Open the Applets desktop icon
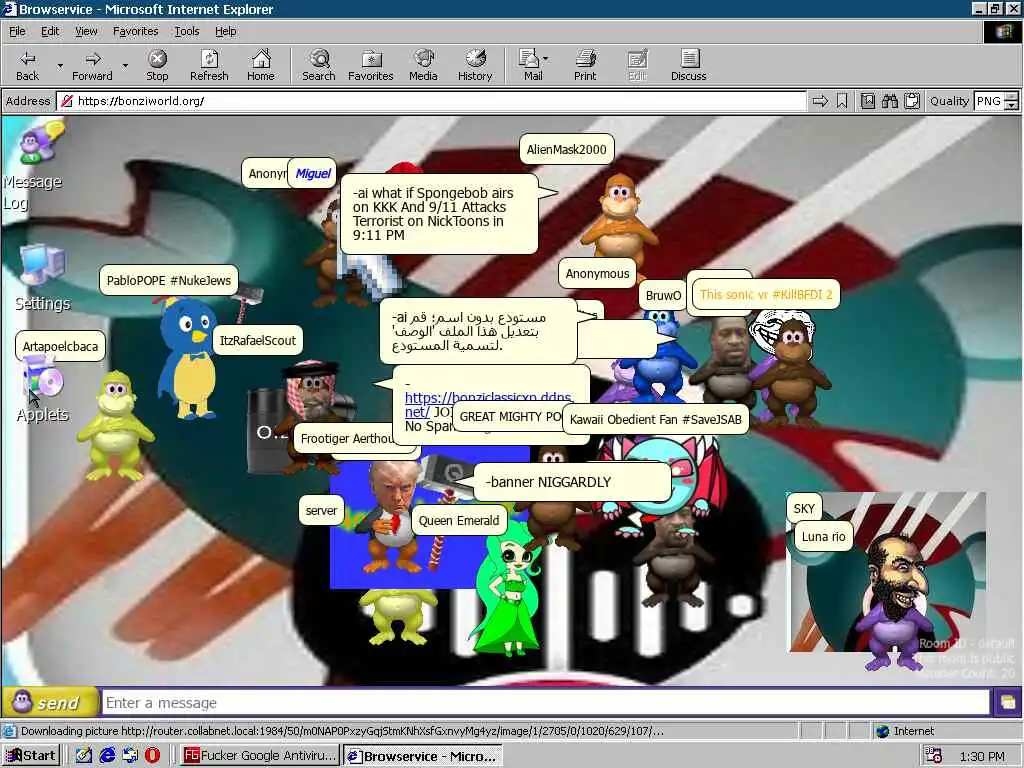The height and width of the screenshot is (768, 1024). pos(42,391)
